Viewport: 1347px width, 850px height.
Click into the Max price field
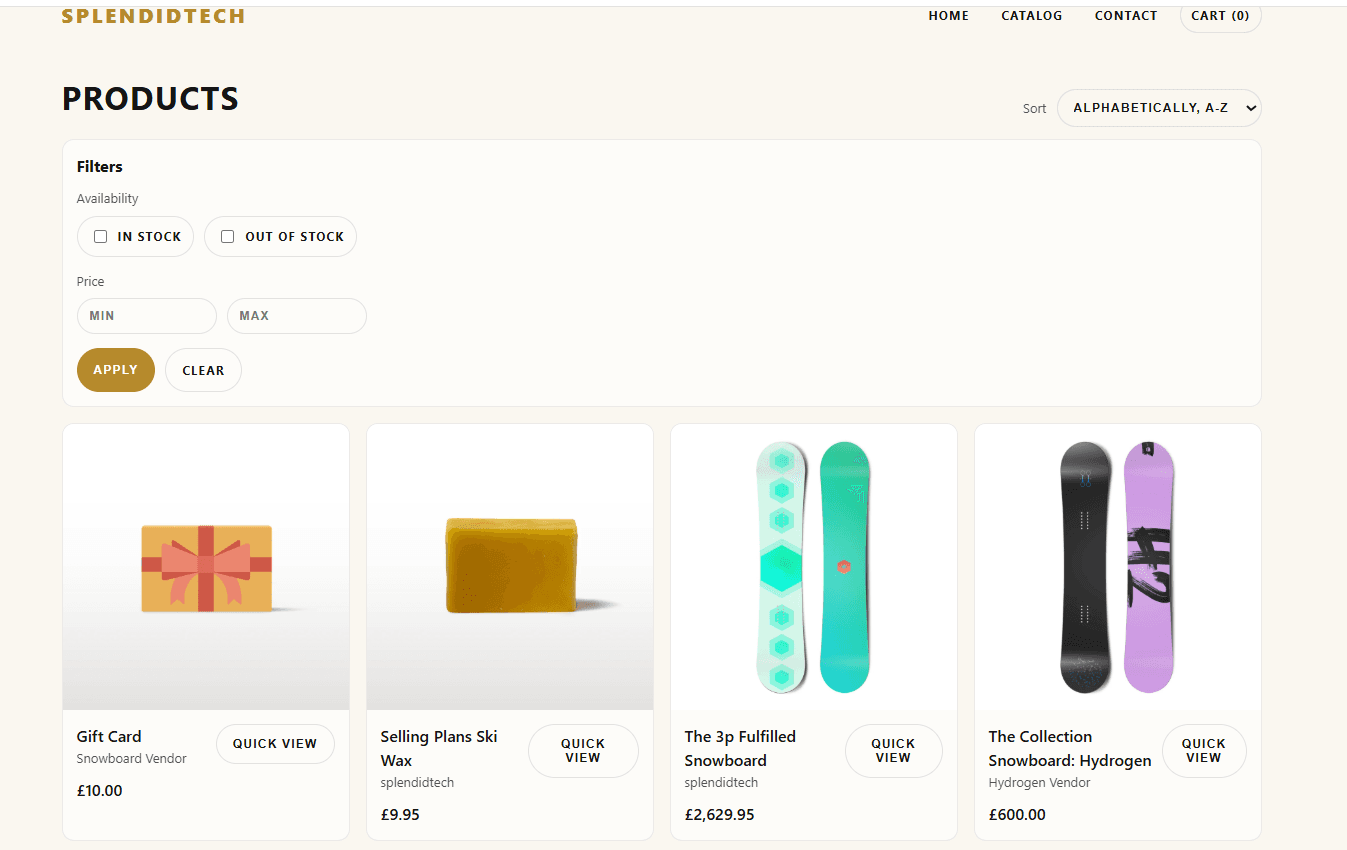coord(296,316)
